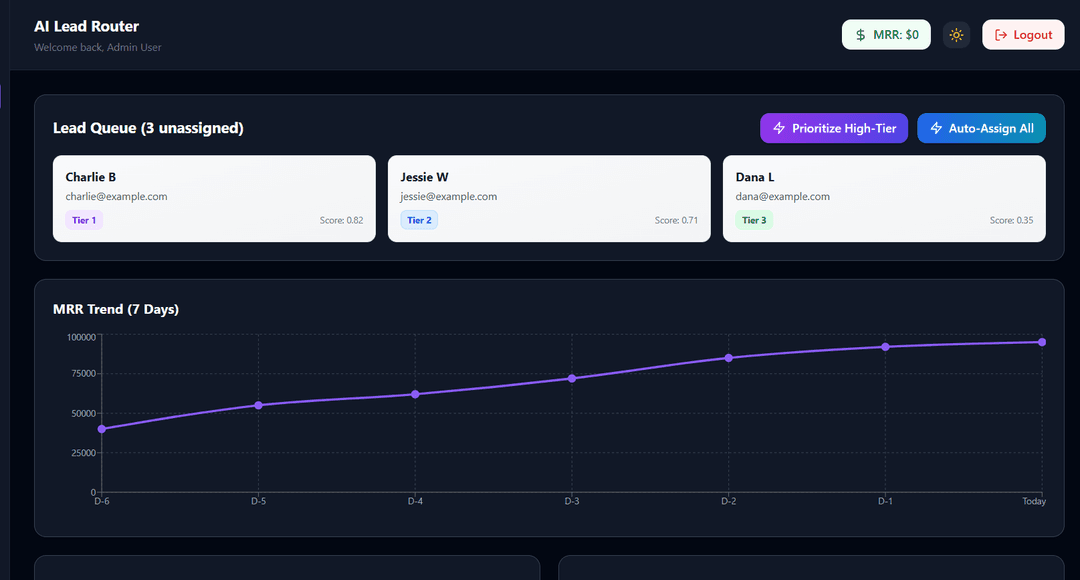Click the Tier 1 badge
Image resolution: width=1080 pixels, height=580 pixels.
[x=84, y=220]
